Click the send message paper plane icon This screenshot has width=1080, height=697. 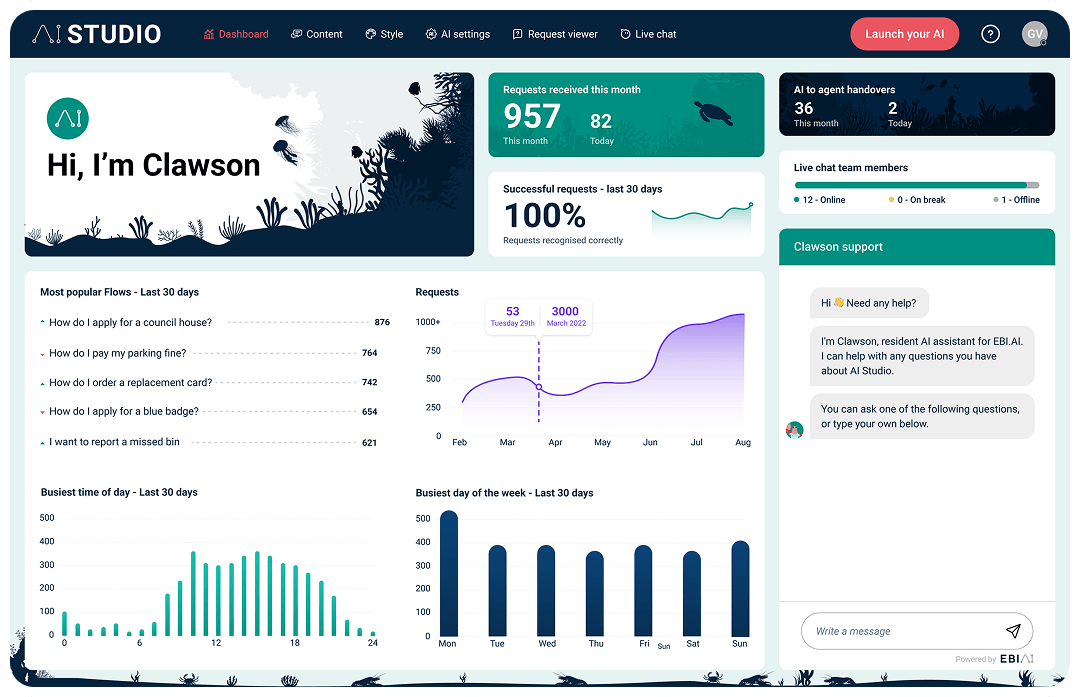(1013, 631)
